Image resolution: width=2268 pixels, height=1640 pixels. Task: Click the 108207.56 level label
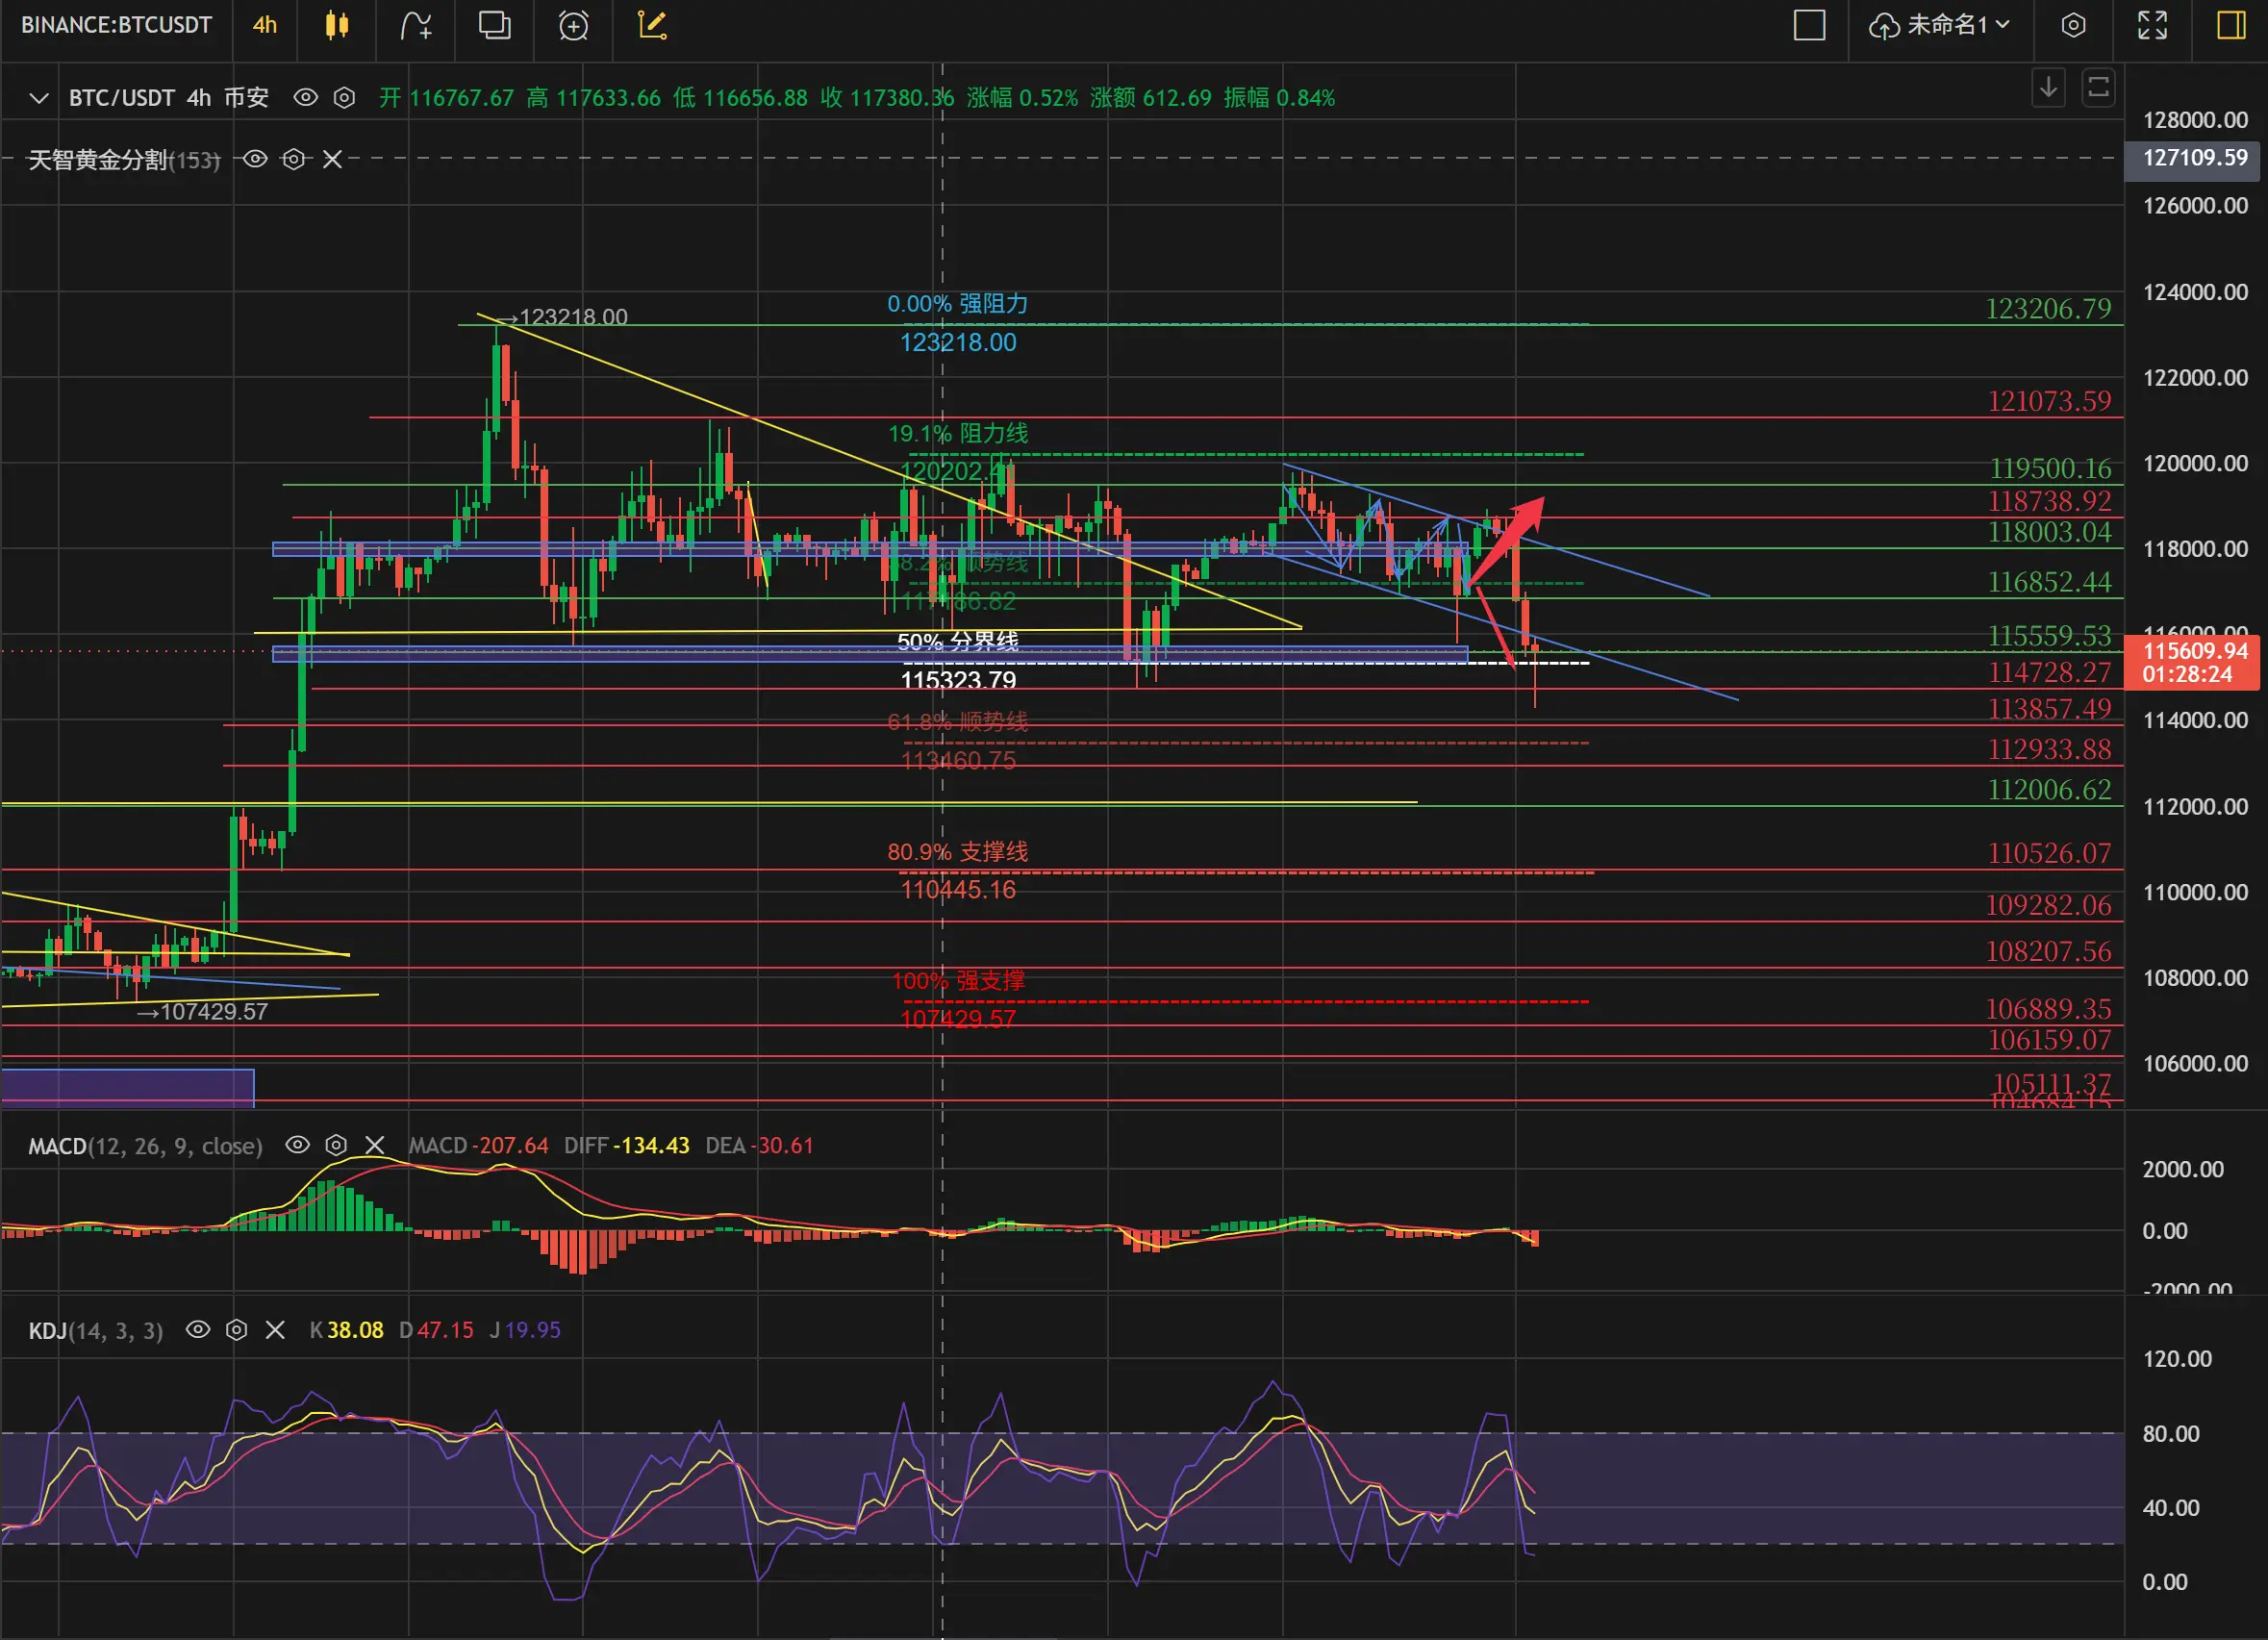pos(2048,951)
